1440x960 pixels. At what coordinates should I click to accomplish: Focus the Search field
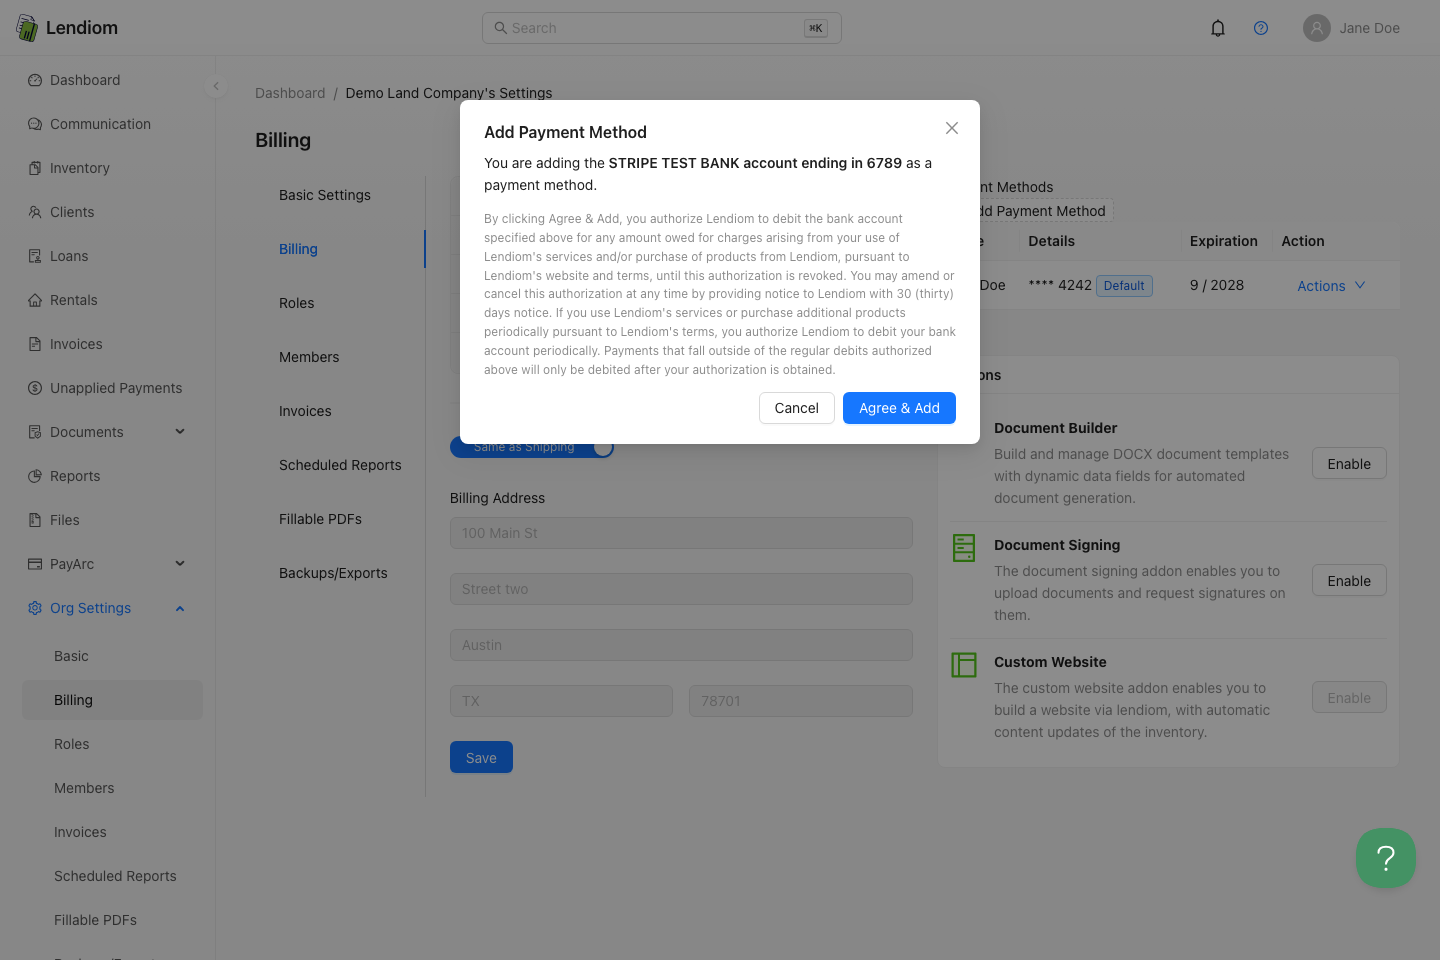[662, 28]
